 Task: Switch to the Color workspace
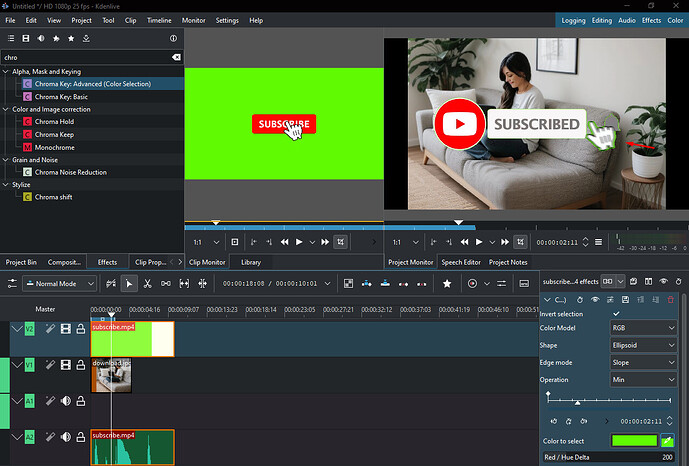pyautogui.click(x=675, y=20)
